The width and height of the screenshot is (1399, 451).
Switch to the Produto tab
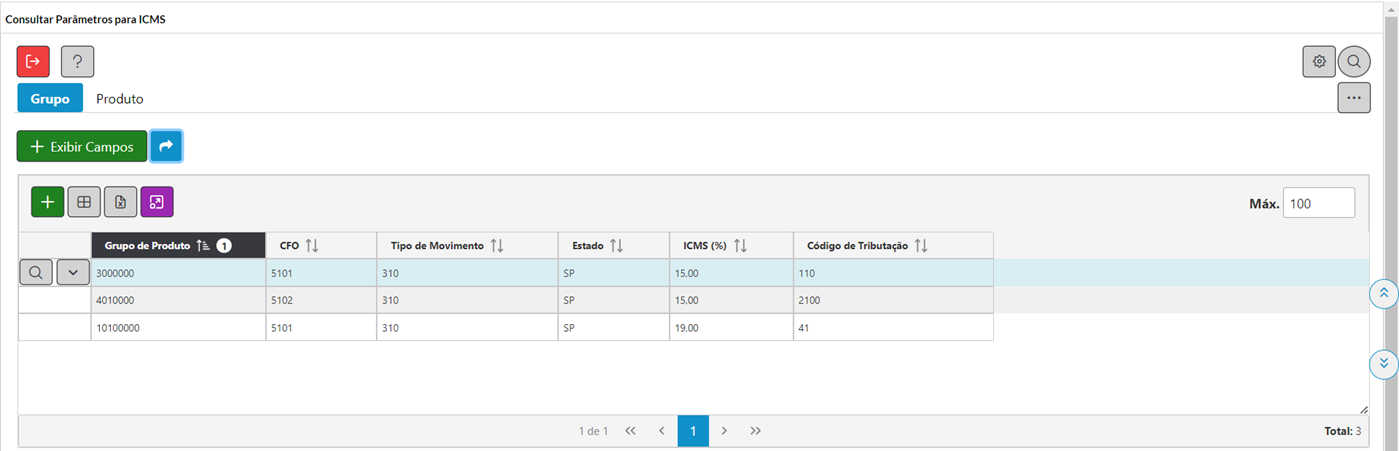tap(120, 99)
